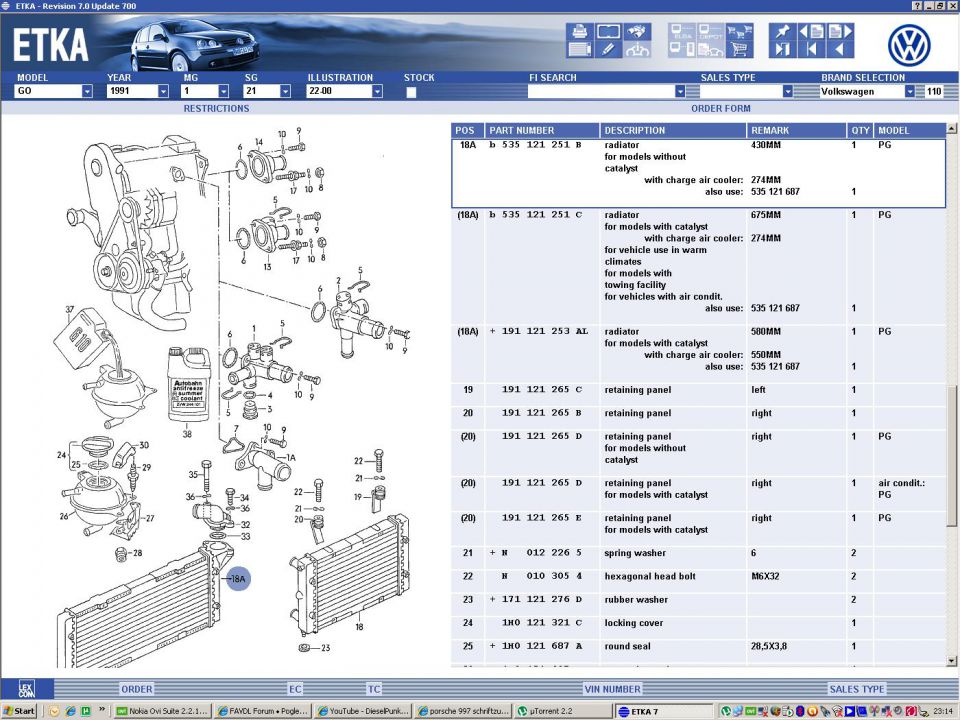
Task: Click the single back arrow icon
Action: coord(840,50)
